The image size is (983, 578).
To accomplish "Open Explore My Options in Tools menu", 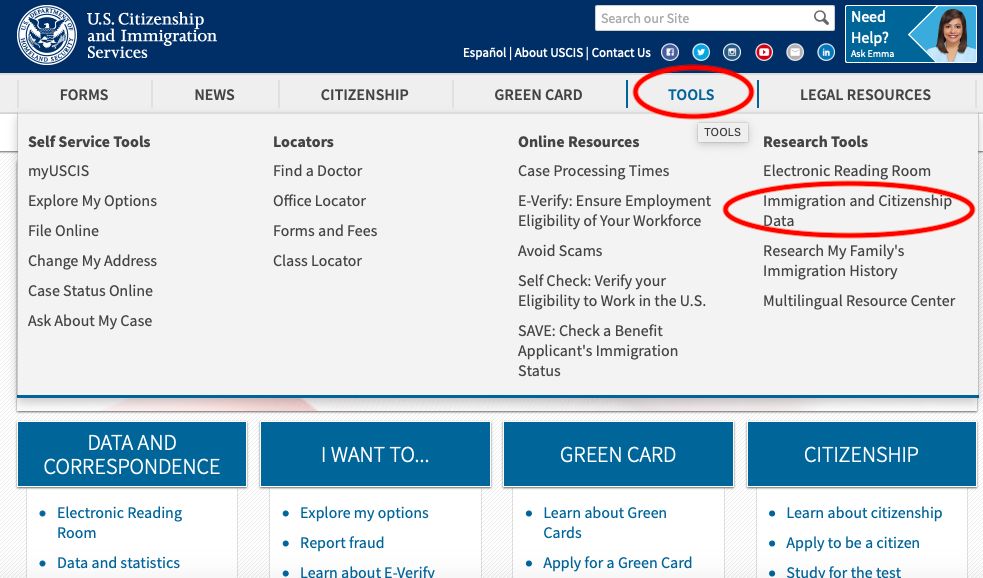I will point(92,201).
